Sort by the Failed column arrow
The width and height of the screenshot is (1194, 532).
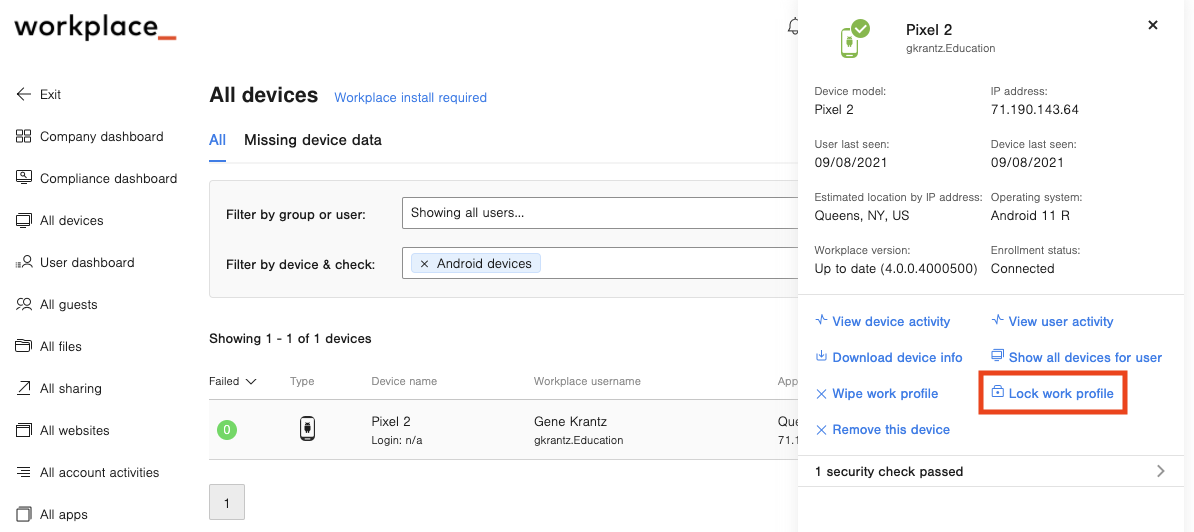point(251,381)
